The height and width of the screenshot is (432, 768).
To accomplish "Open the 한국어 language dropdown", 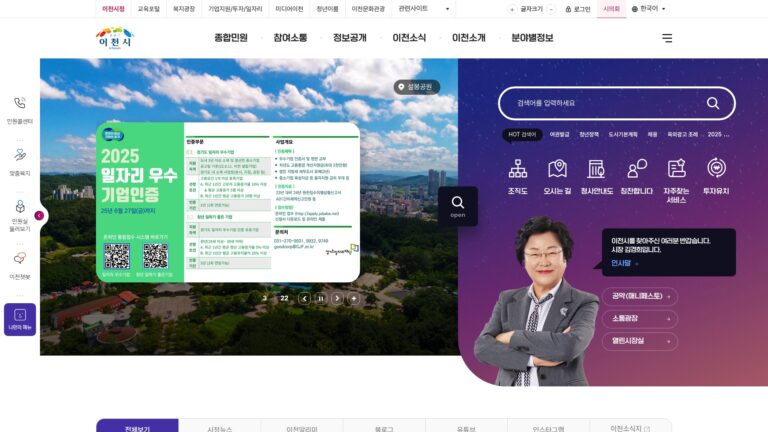I will [x=648, y=9].
